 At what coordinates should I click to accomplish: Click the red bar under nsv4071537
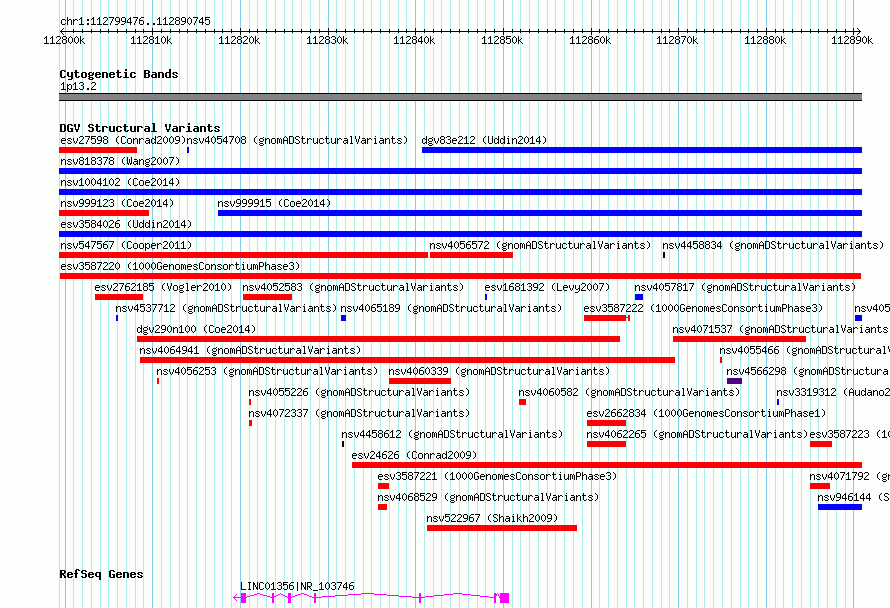click(x=740, y=339)
